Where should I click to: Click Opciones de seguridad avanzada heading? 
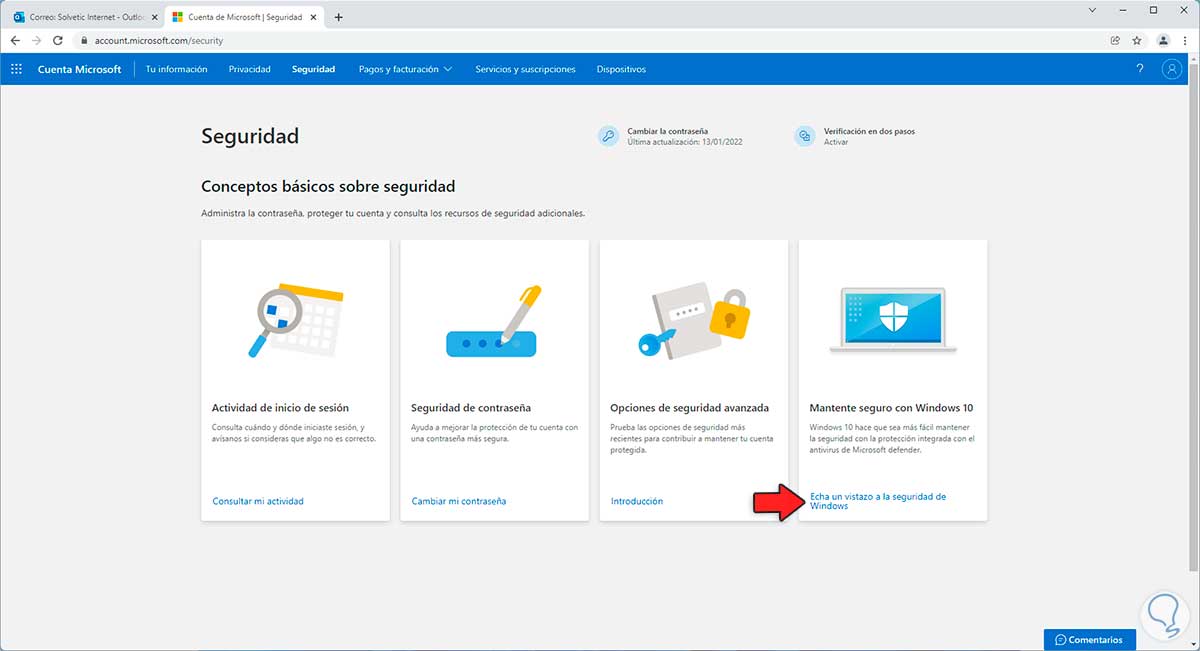(x=689, y=408)
